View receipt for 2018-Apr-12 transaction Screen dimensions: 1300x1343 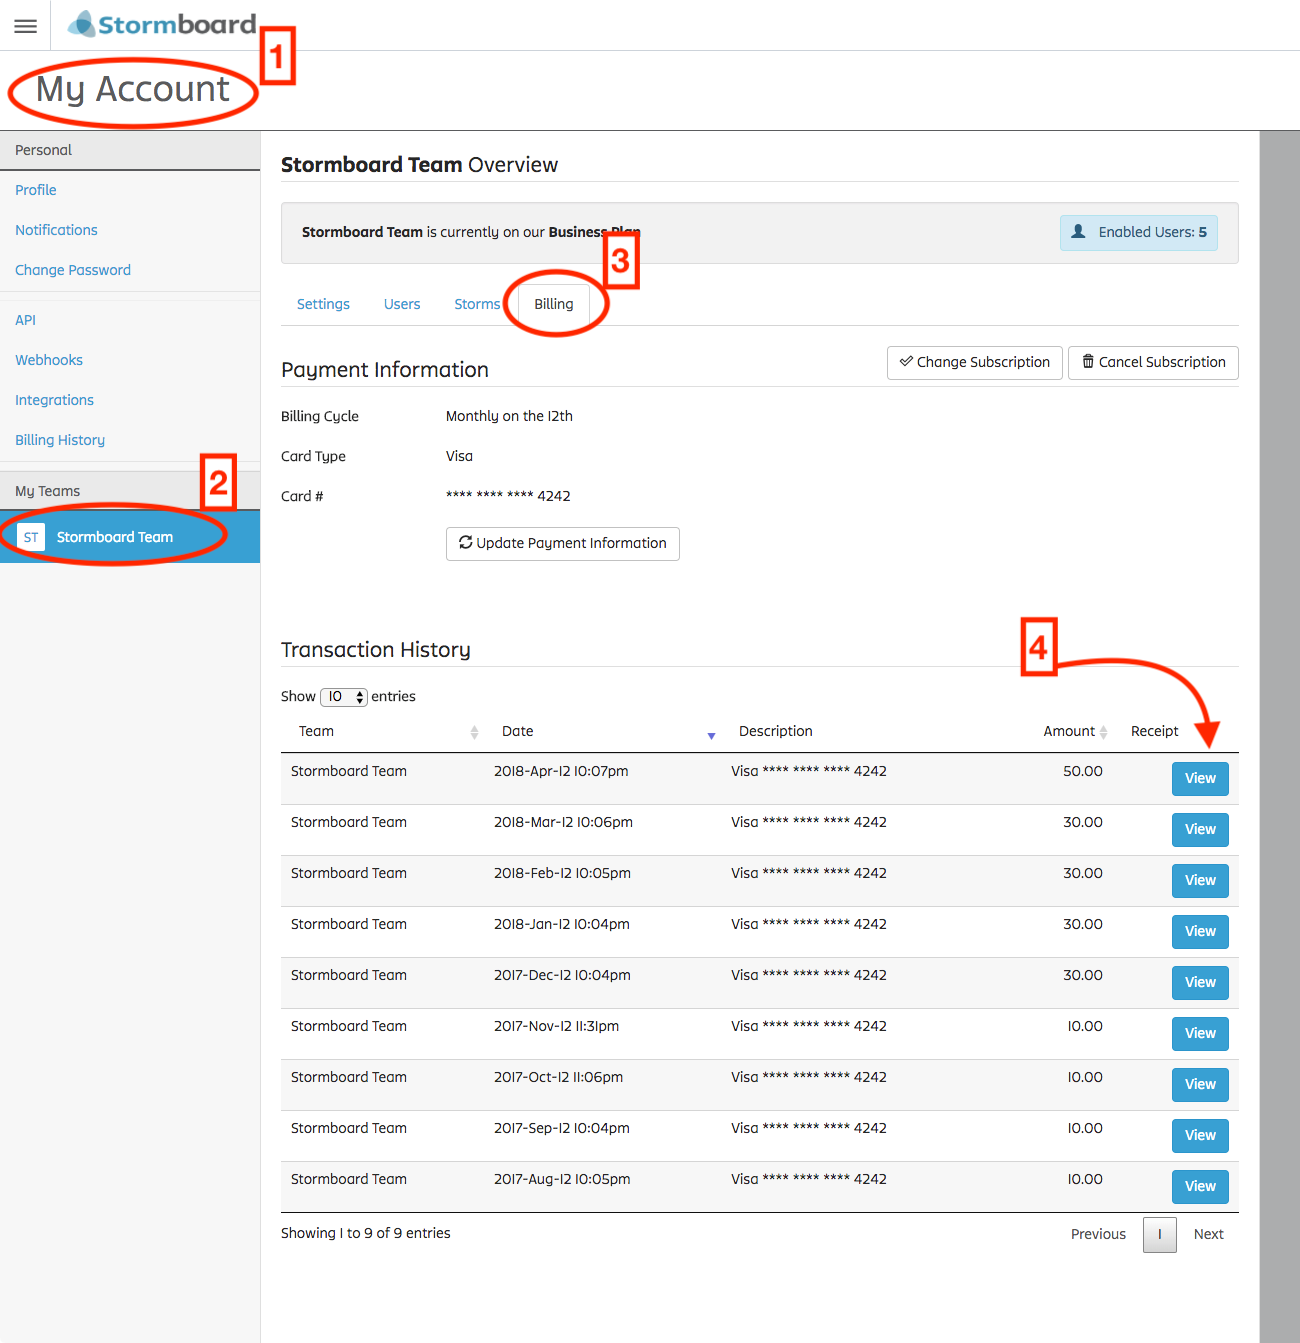click(x=1200, y=779)
